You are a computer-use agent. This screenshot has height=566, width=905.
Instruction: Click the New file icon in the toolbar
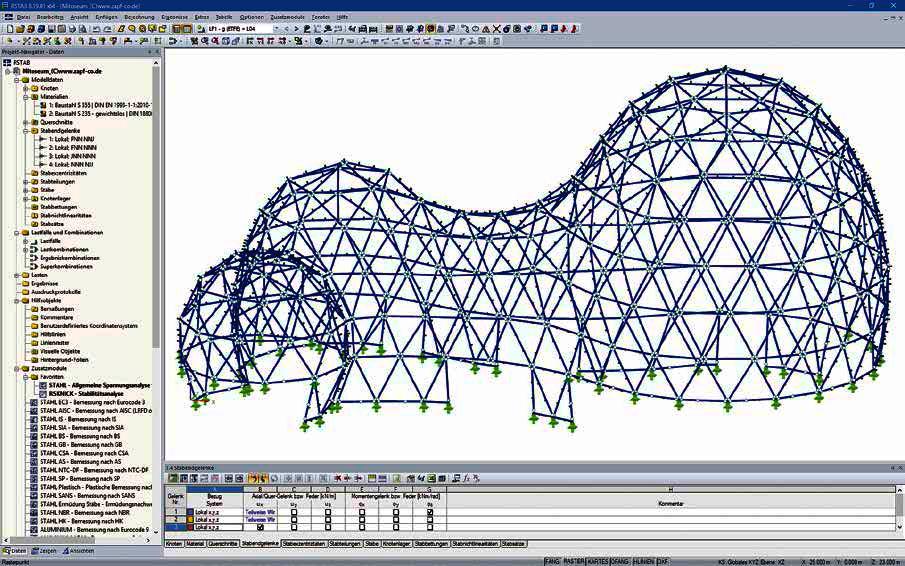(10, 28)
